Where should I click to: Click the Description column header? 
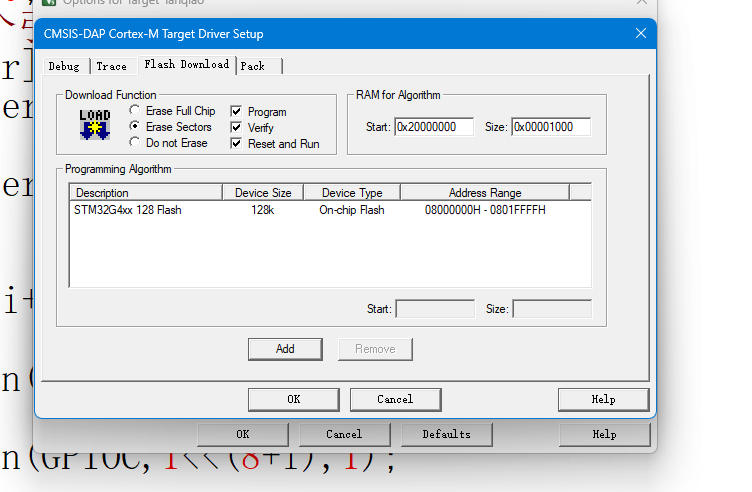pos(146,193)
